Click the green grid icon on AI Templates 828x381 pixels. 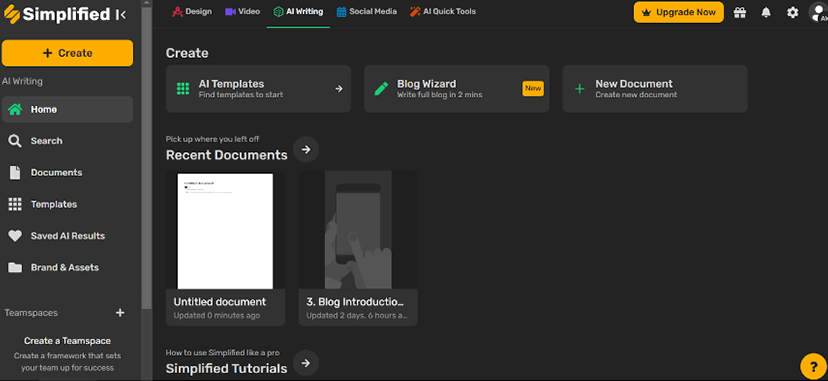tap(183, 89)
